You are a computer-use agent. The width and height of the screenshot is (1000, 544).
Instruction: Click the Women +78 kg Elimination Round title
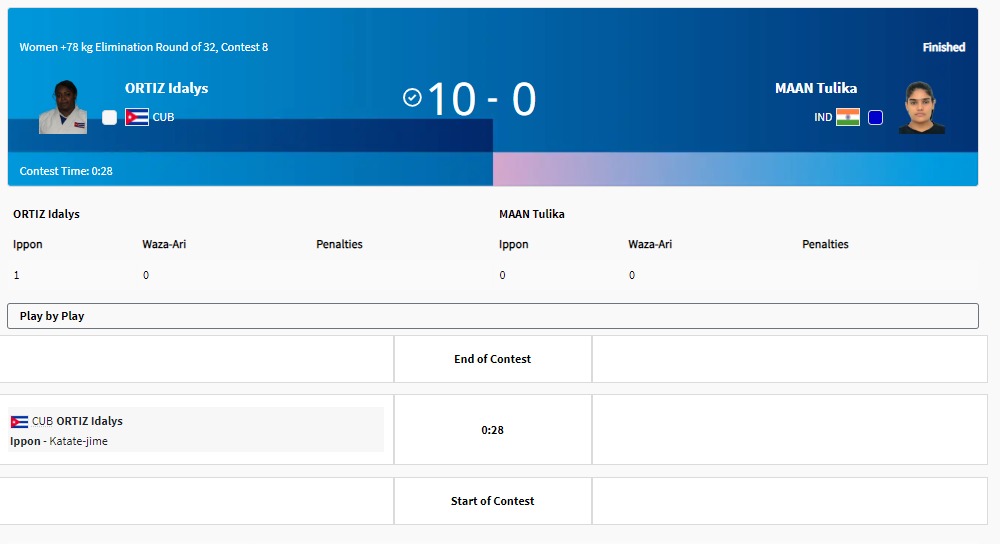pos(144,47)
